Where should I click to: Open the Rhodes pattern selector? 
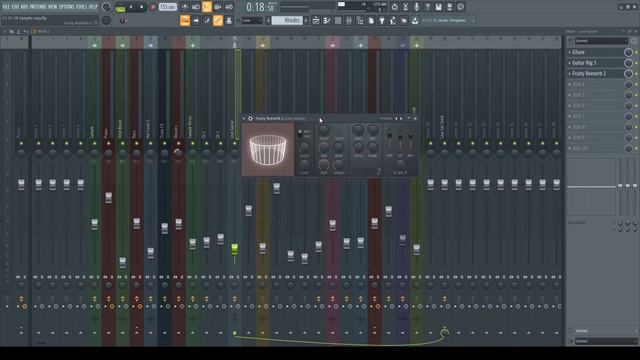(x=287, y=20)
